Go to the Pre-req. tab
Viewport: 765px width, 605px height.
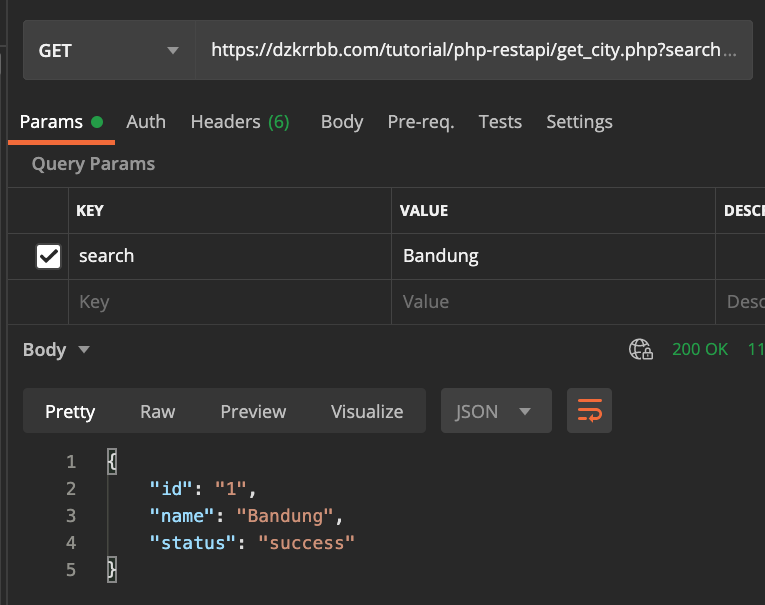point(421,122)
